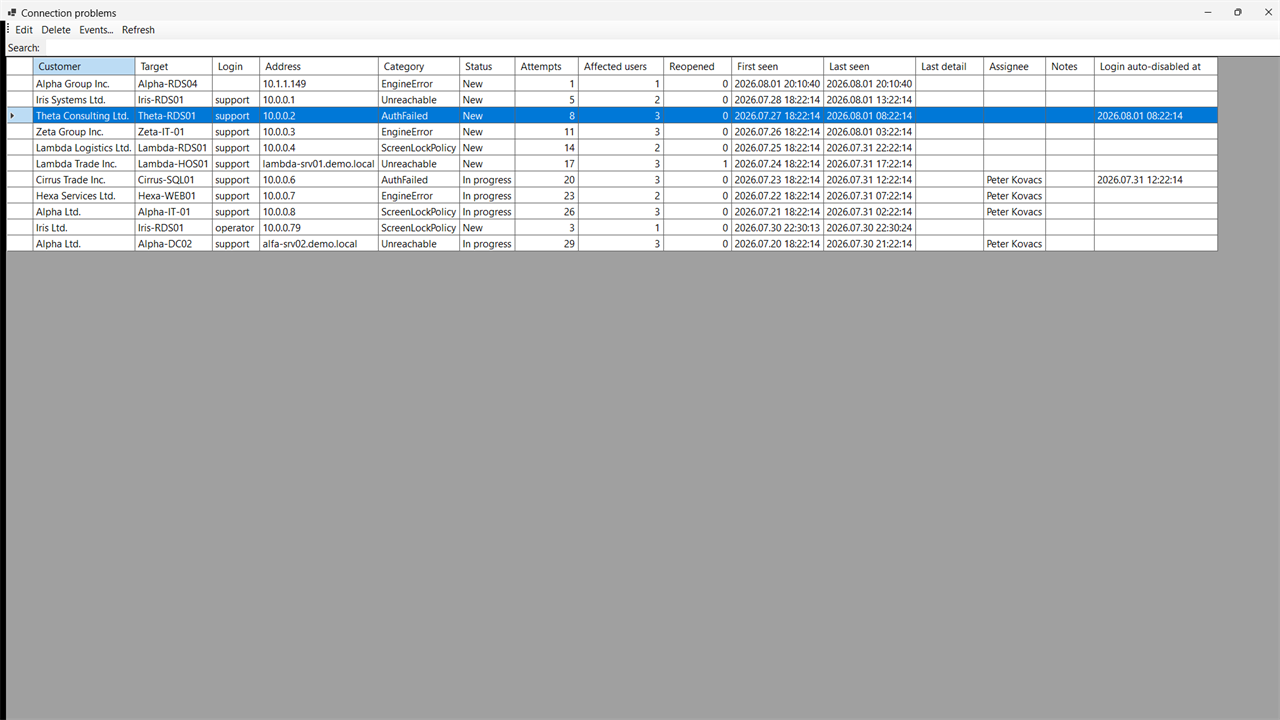Sort by Attempts column header

(546, 67)
